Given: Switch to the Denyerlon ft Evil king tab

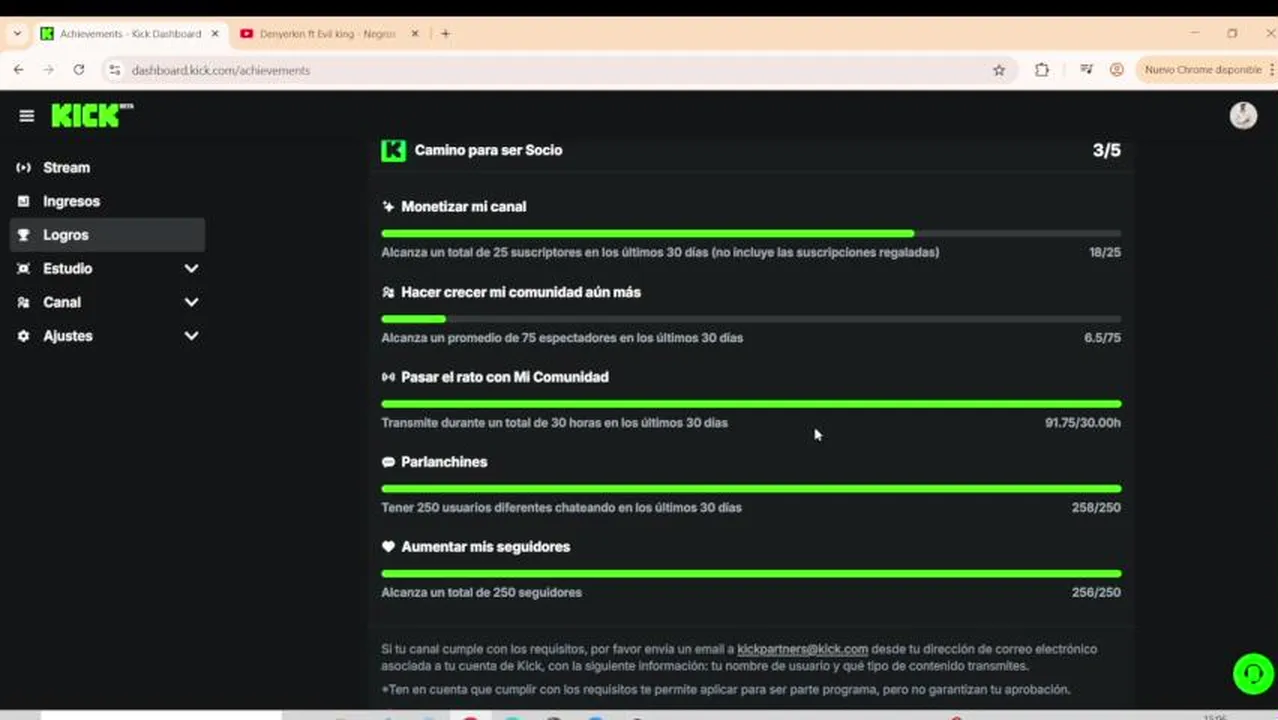Looking at the screenshot, I should point(328,33).
